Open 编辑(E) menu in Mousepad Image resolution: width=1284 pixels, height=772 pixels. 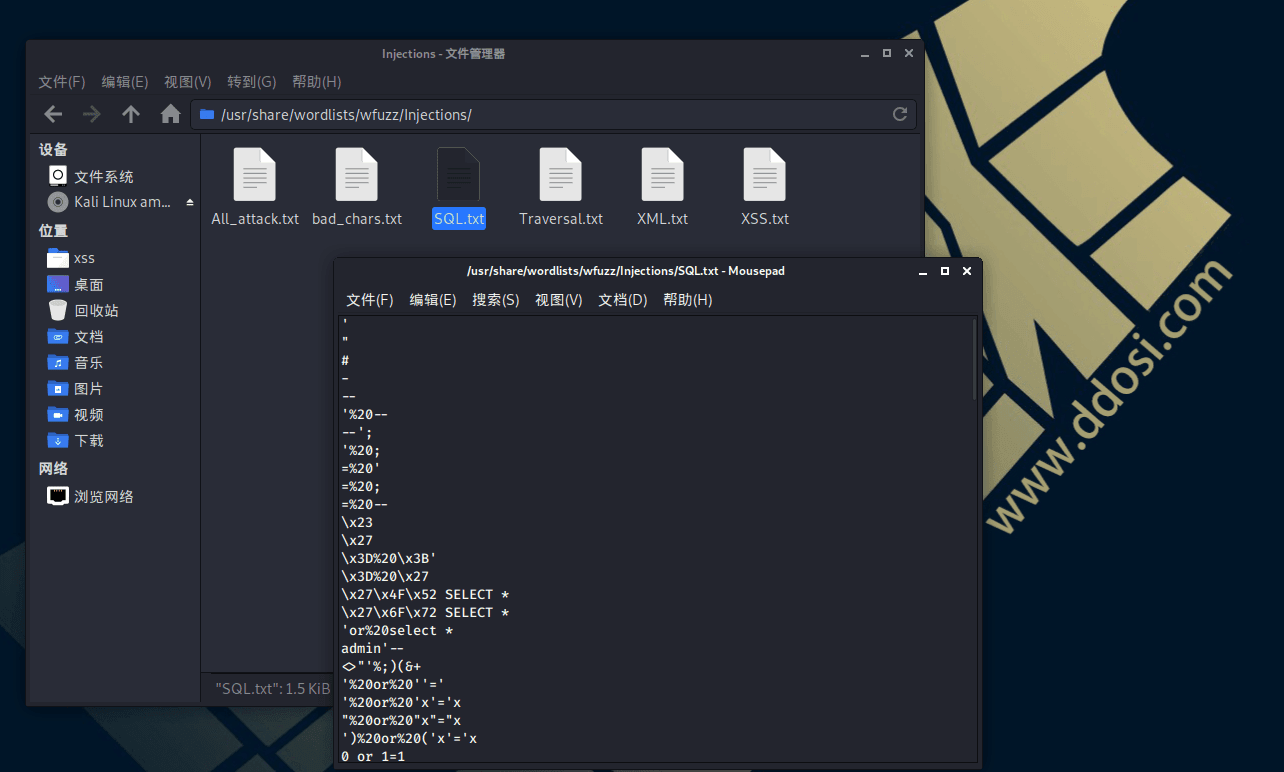pyautogui.click(x=433, y=300)
